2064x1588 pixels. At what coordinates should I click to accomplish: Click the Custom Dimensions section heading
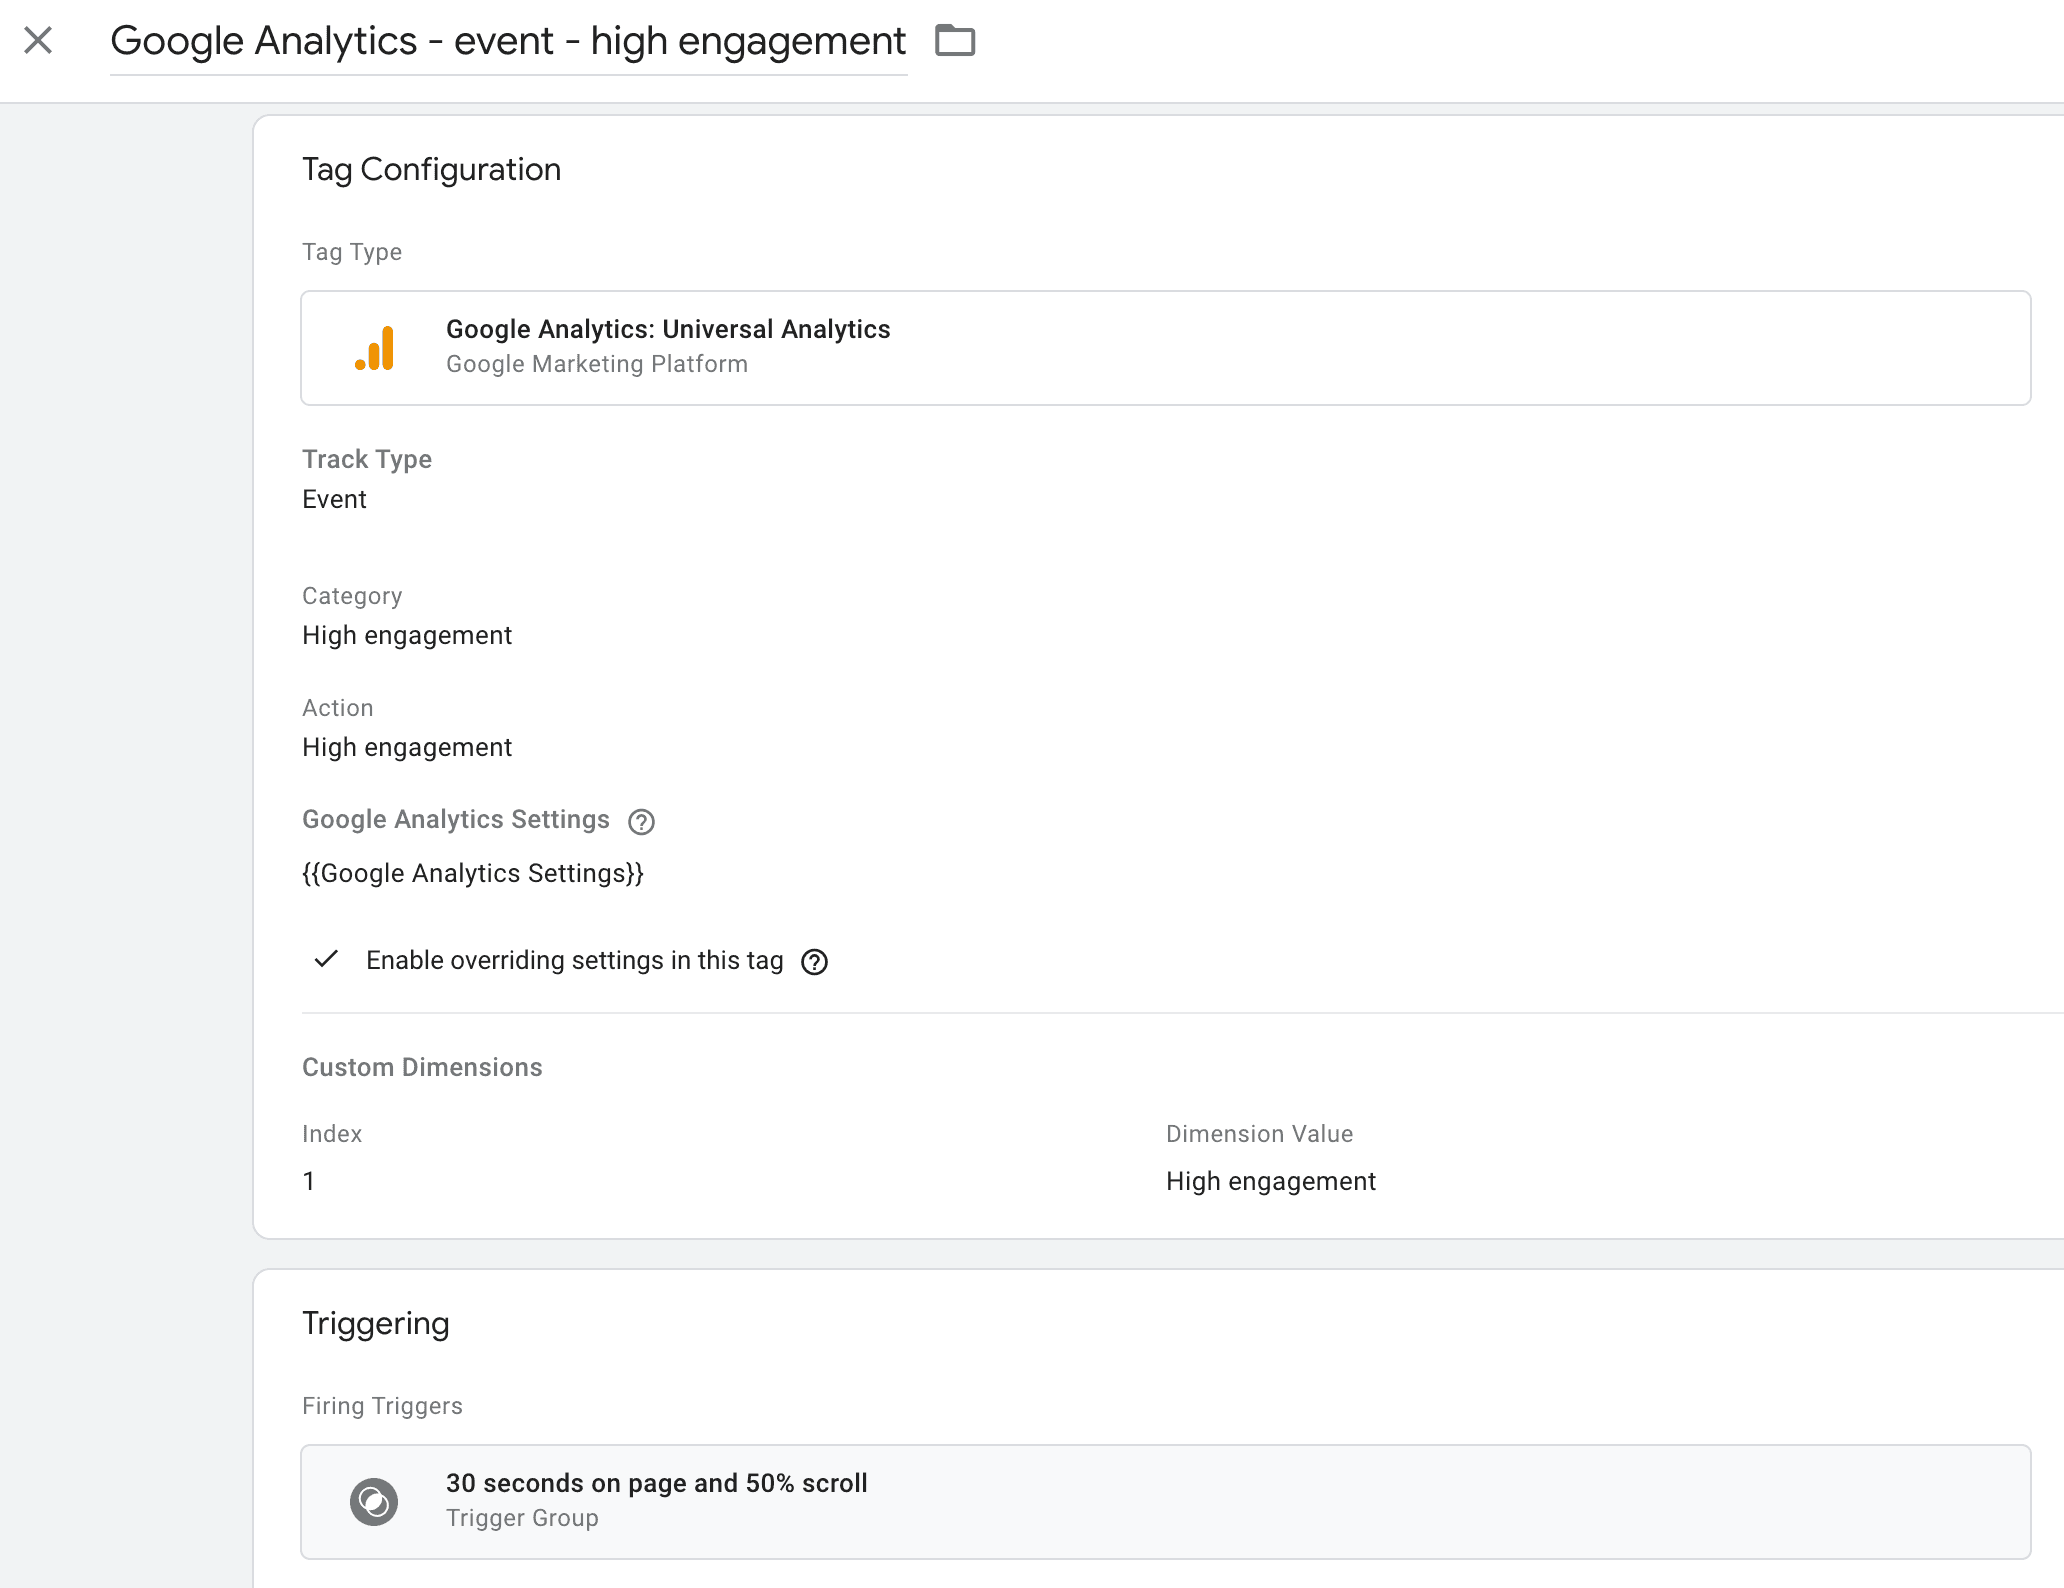click(x=422, y=1068)
